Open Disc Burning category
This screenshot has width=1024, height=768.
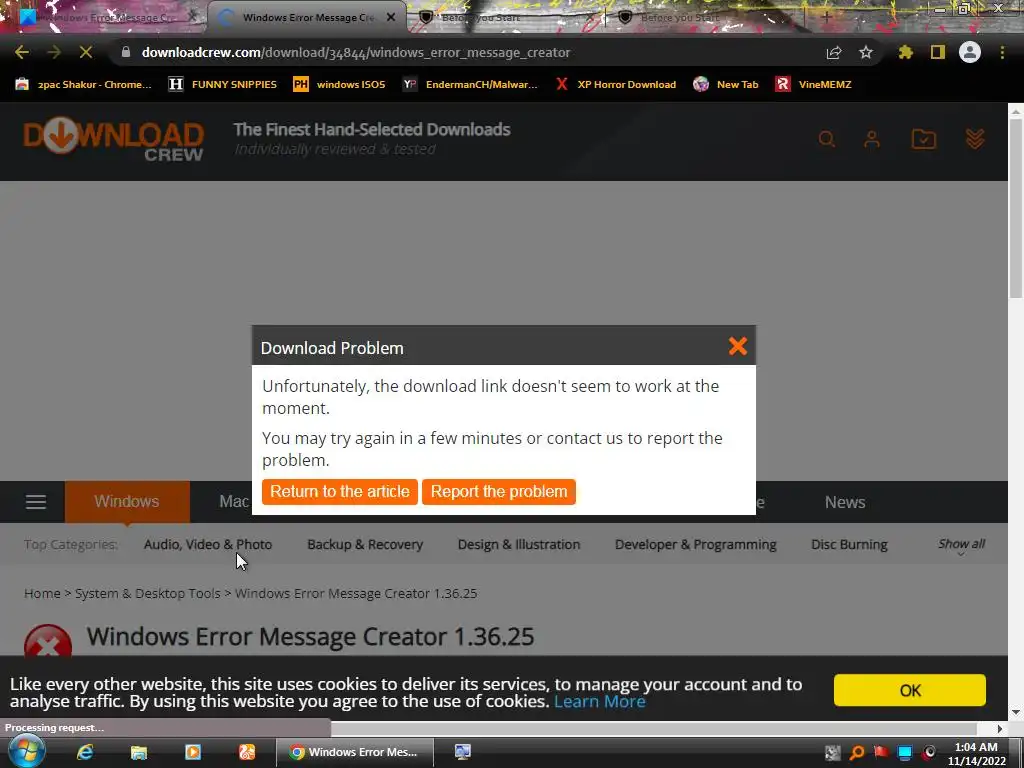point(849,545)
